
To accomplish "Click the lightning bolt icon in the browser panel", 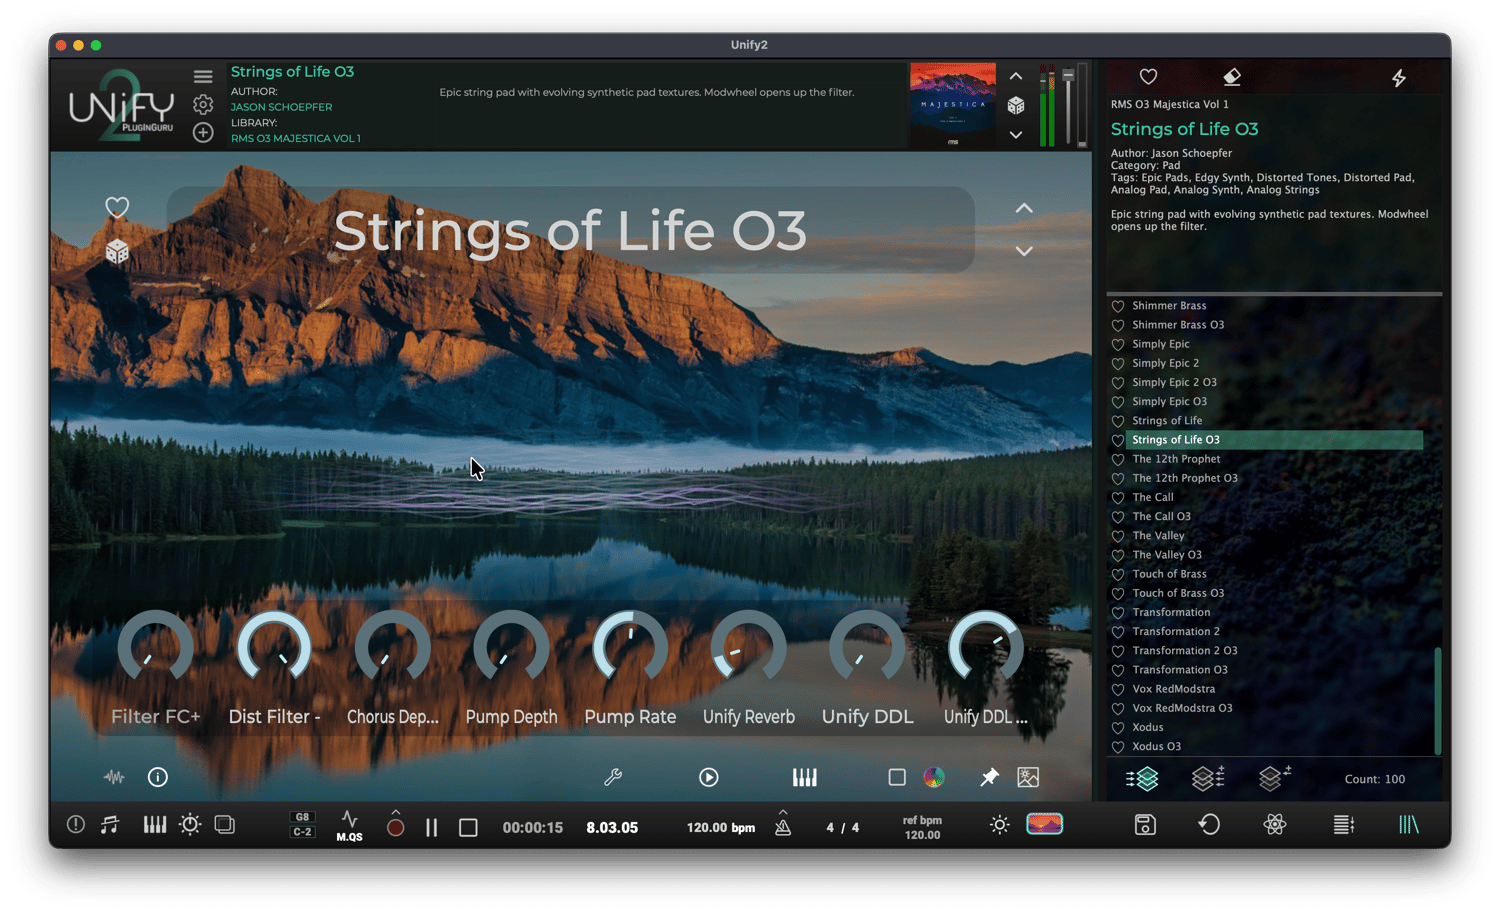I will pos(1399,77).
